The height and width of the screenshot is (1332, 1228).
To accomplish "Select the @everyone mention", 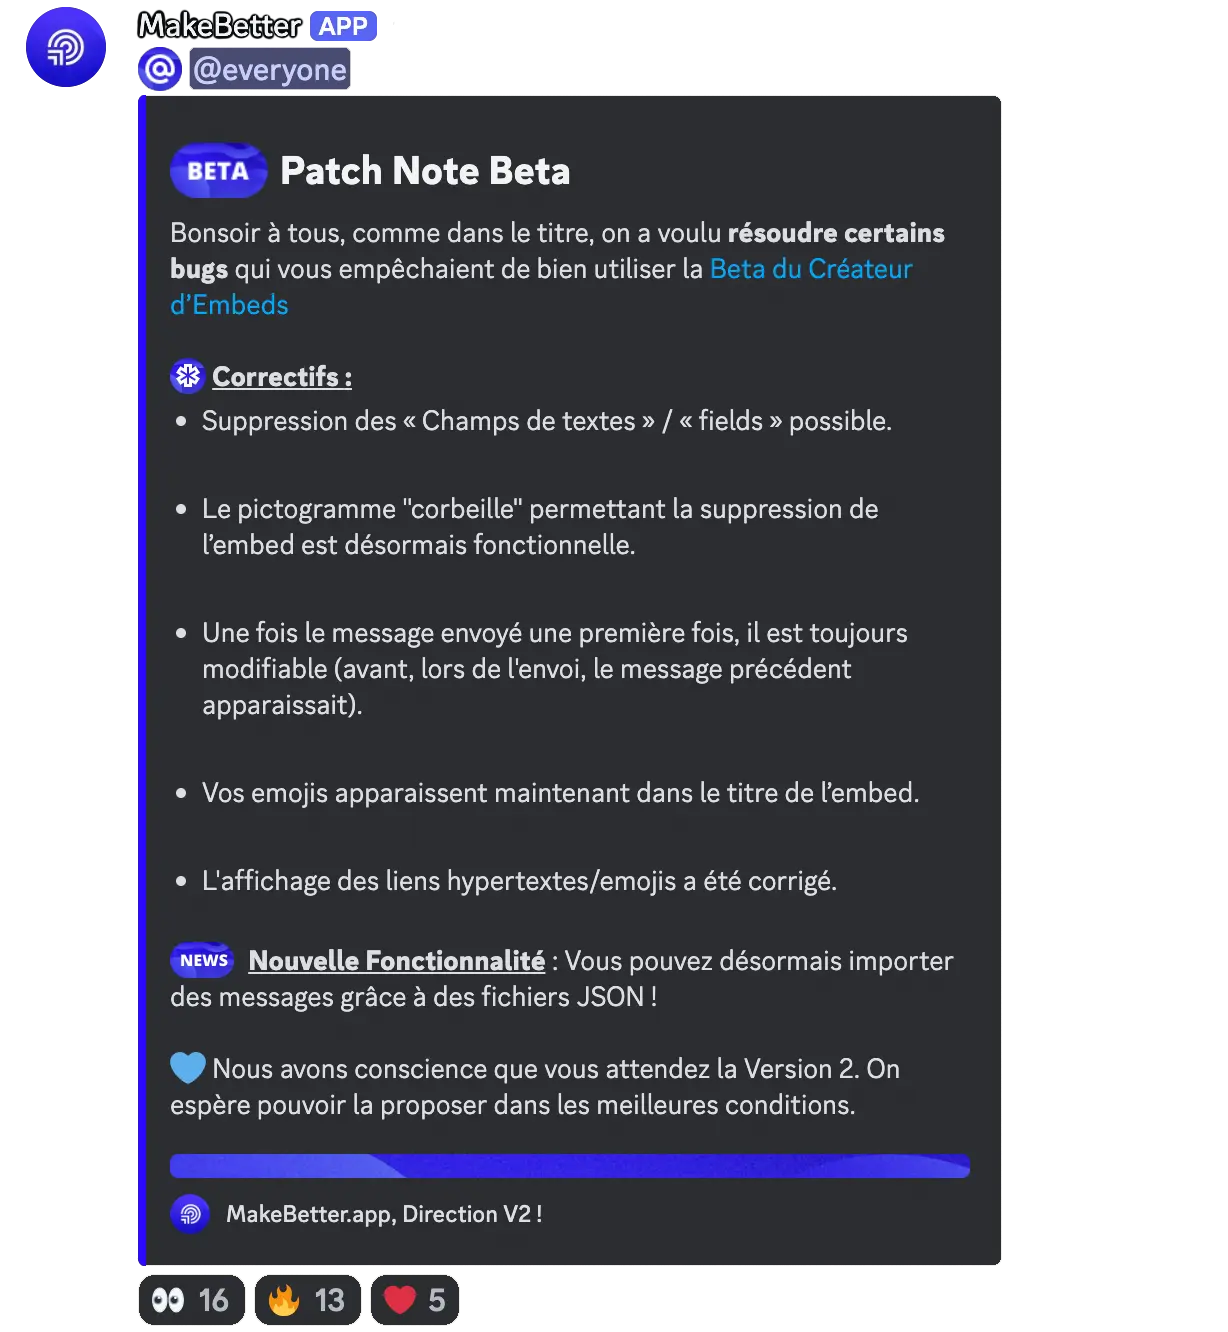I will tap(270, 69).
